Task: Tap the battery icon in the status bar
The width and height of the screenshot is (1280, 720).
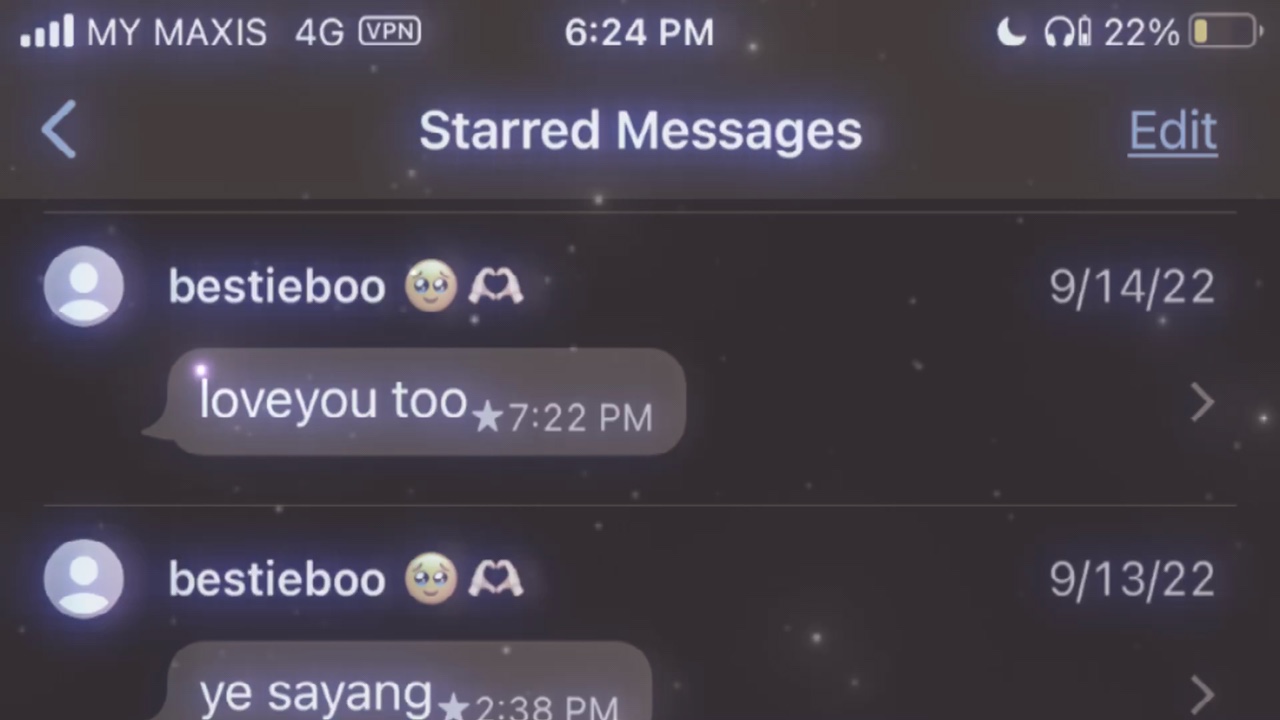Action: (x=1223, y=32)
